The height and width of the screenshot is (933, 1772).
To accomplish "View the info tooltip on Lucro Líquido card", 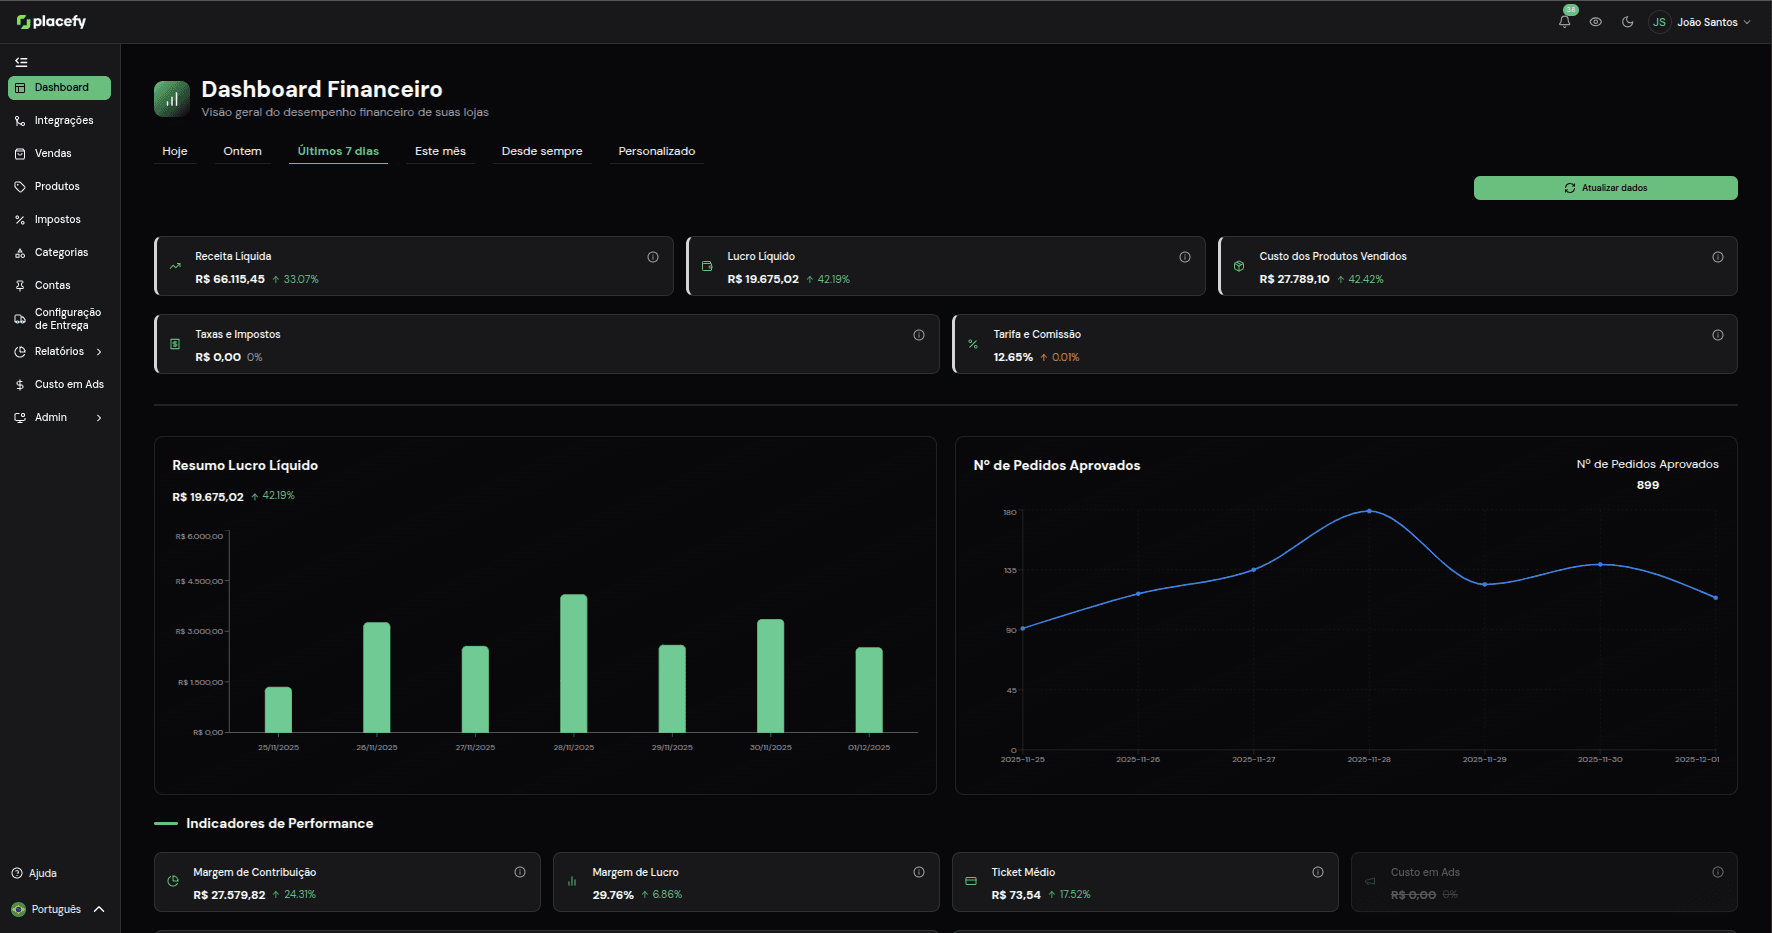I will 1185,256.
